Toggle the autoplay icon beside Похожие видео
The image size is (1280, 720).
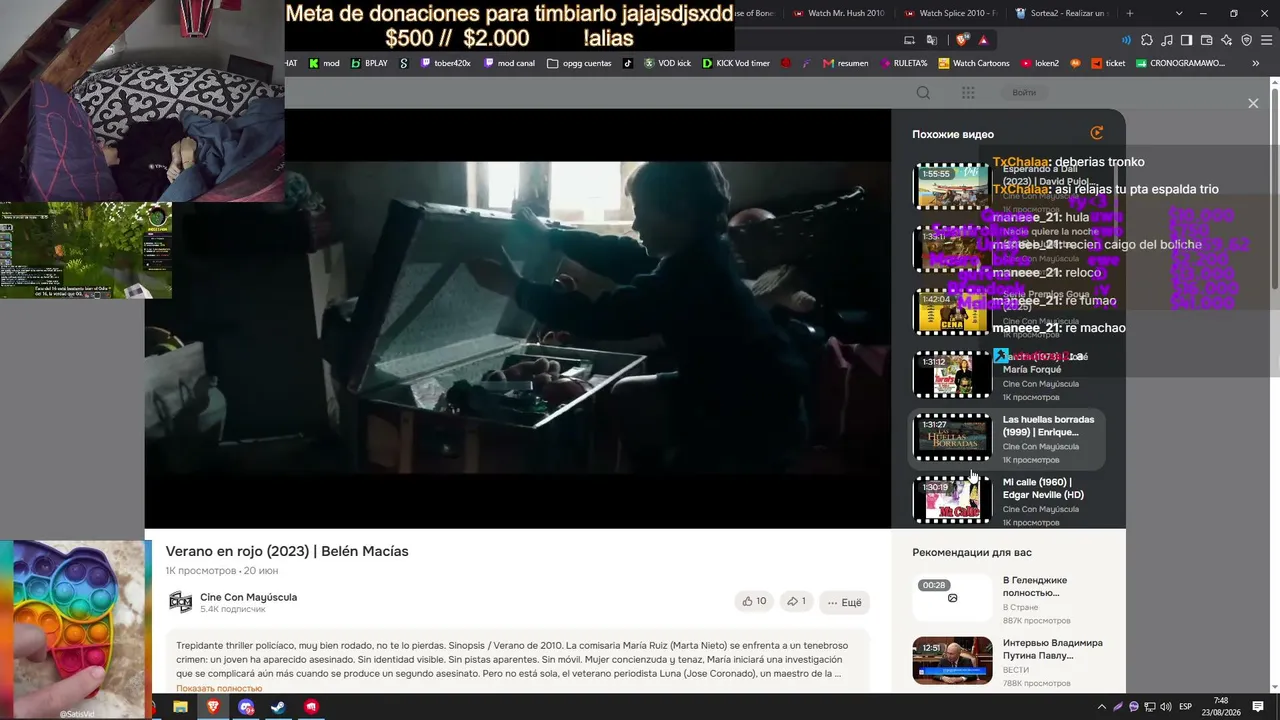[x=1097, y=133]
